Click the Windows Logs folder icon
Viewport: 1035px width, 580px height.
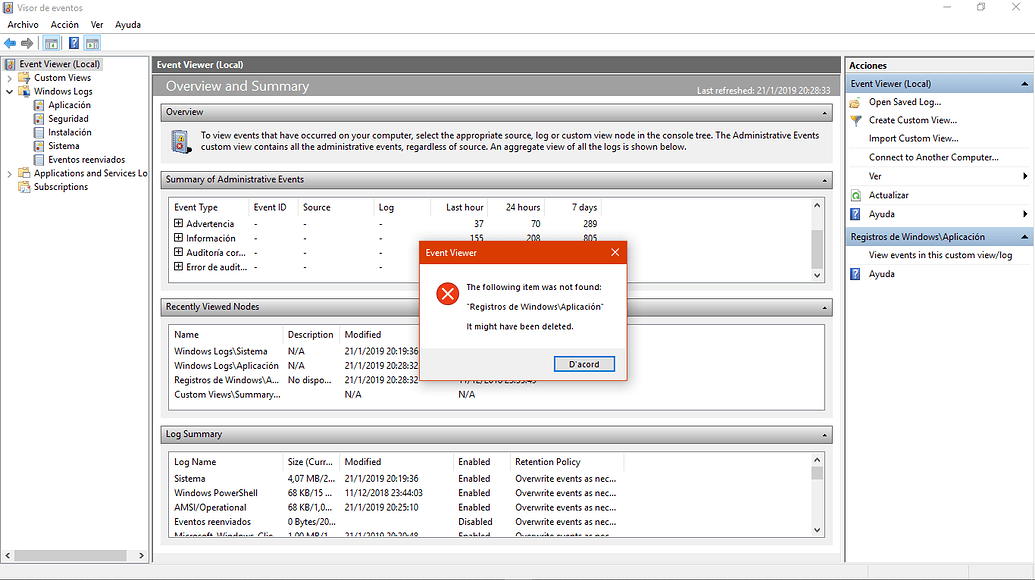[24, 91]
